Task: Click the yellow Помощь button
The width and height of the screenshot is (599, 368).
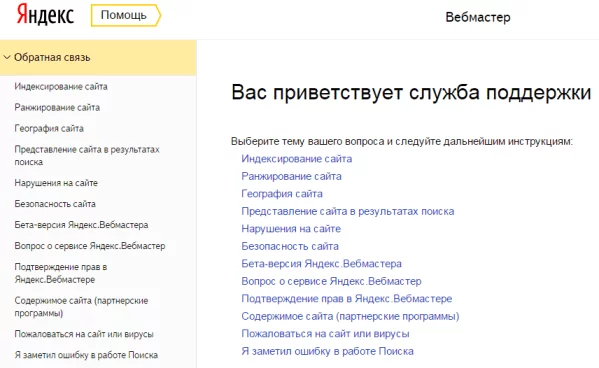Action: tap(126, 15)
